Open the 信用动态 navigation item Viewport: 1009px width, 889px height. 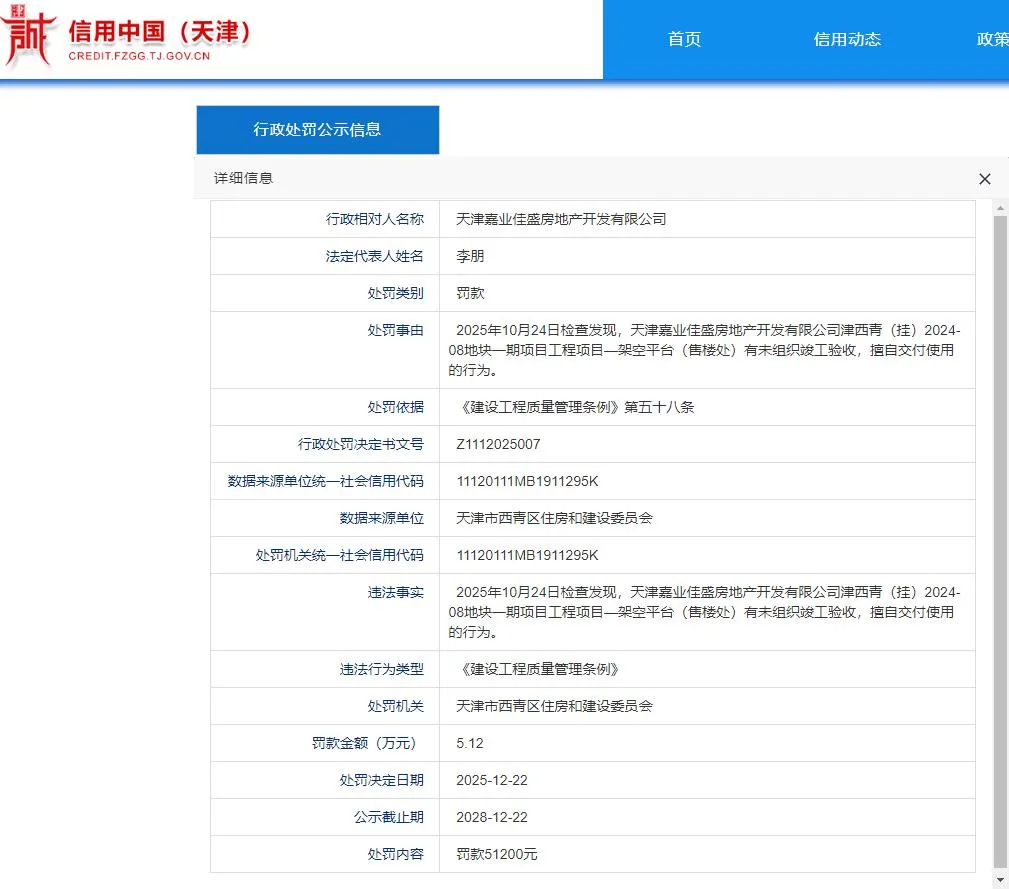coord(847,39)
